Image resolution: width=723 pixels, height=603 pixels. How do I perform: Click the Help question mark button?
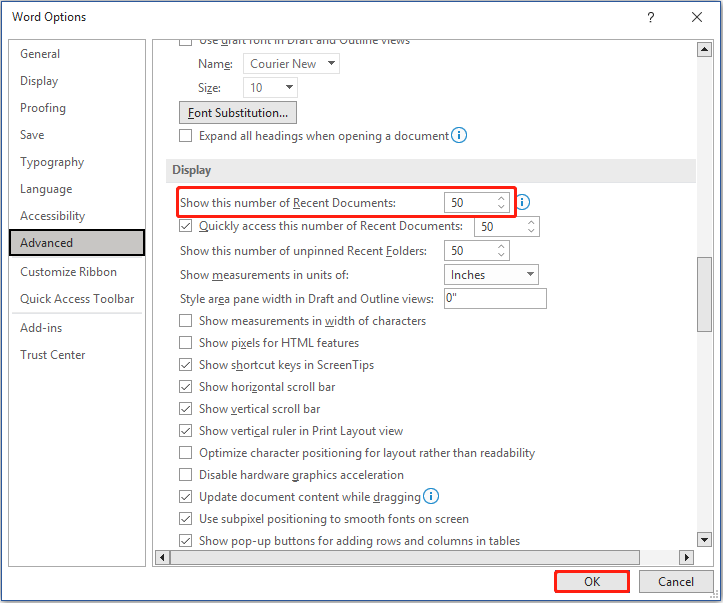(651, 18)
